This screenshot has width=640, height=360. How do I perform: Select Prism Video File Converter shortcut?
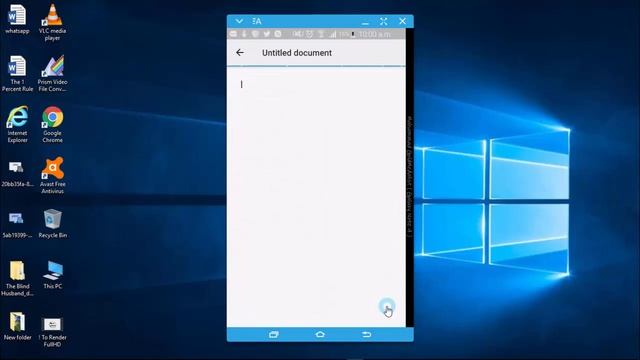point(52,73)
